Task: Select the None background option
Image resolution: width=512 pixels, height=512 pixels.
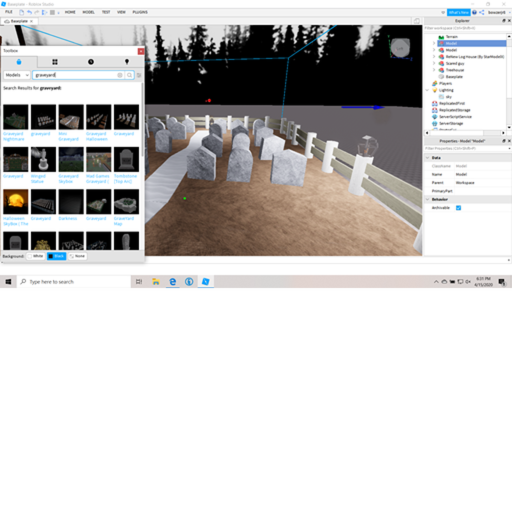Action: coord(77,256)
